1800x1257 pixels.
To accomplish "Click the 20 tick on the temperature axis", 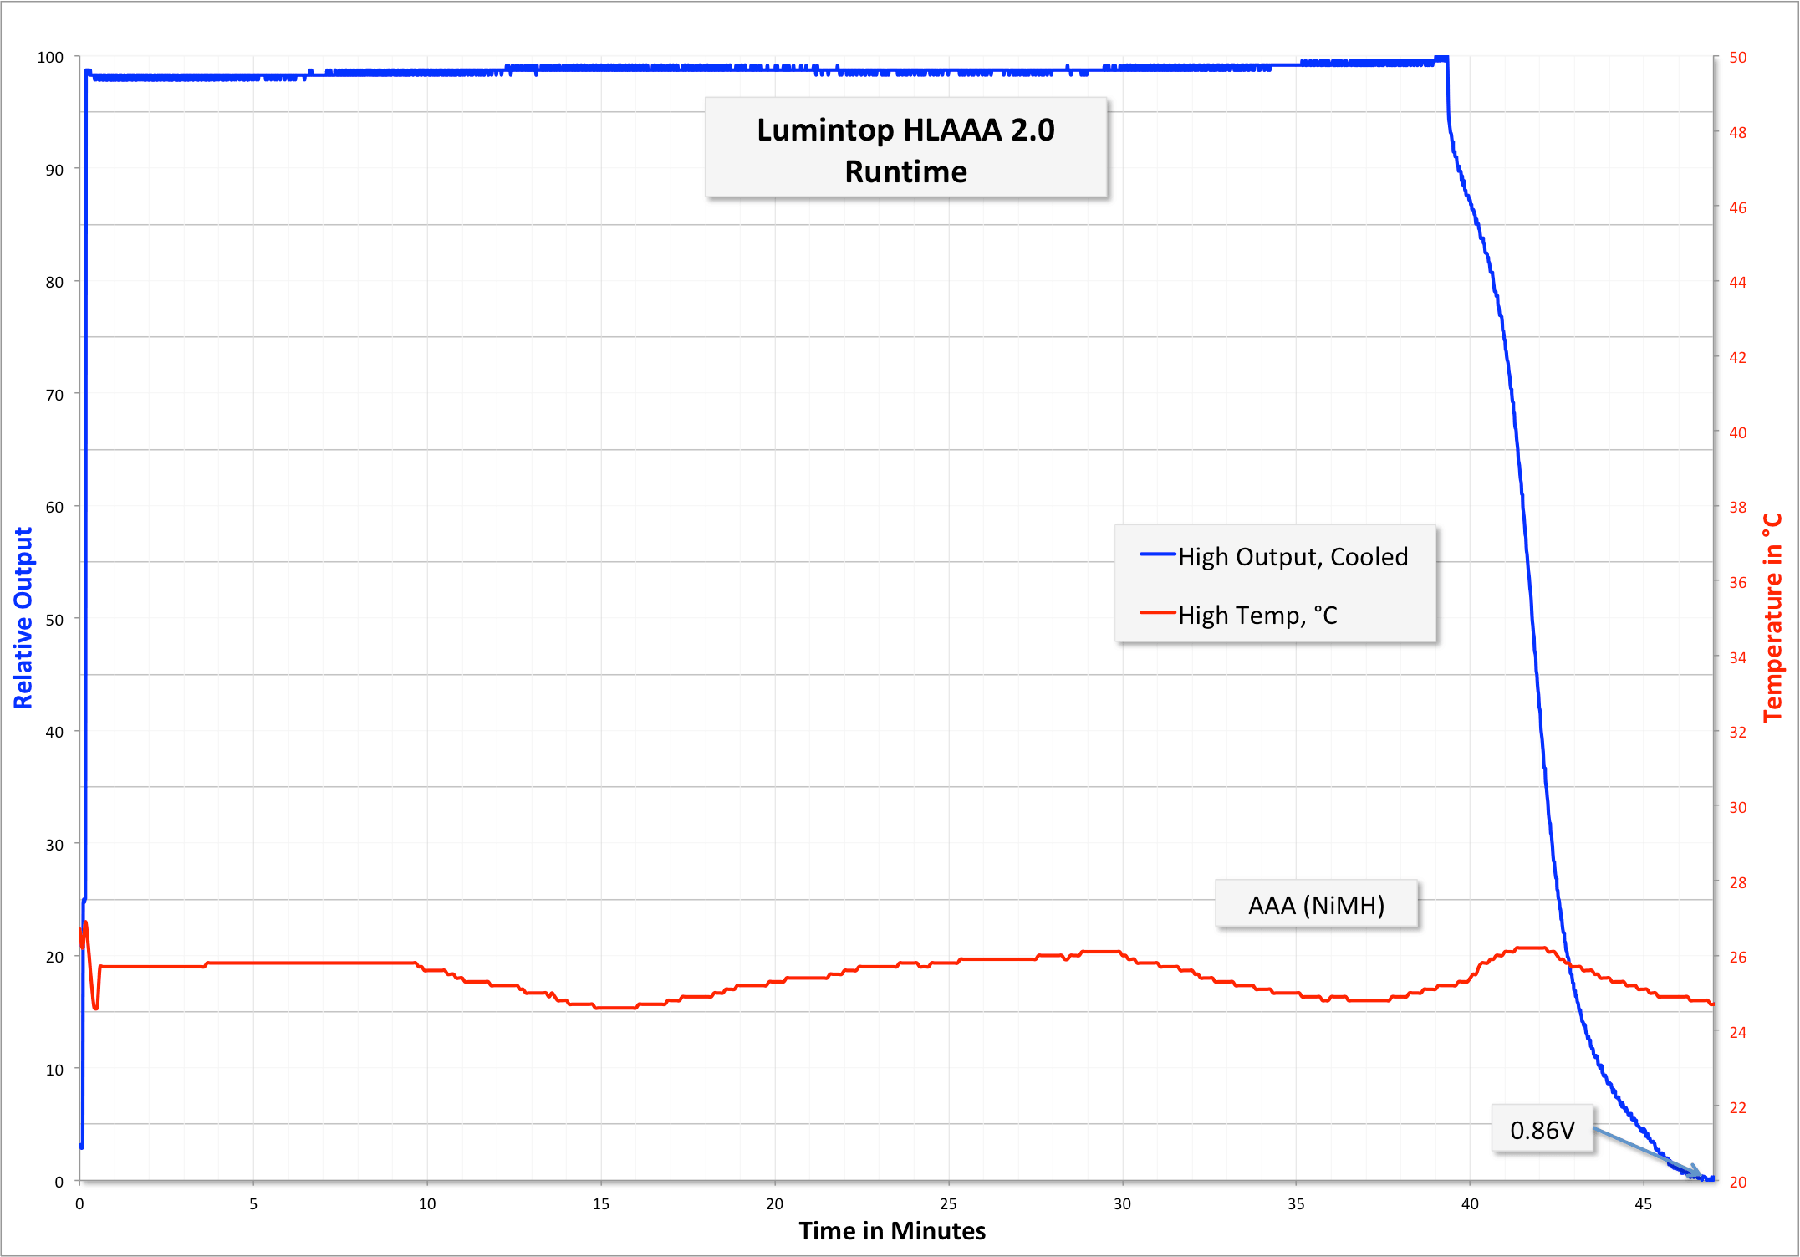I will [x=1738, y=1182].
